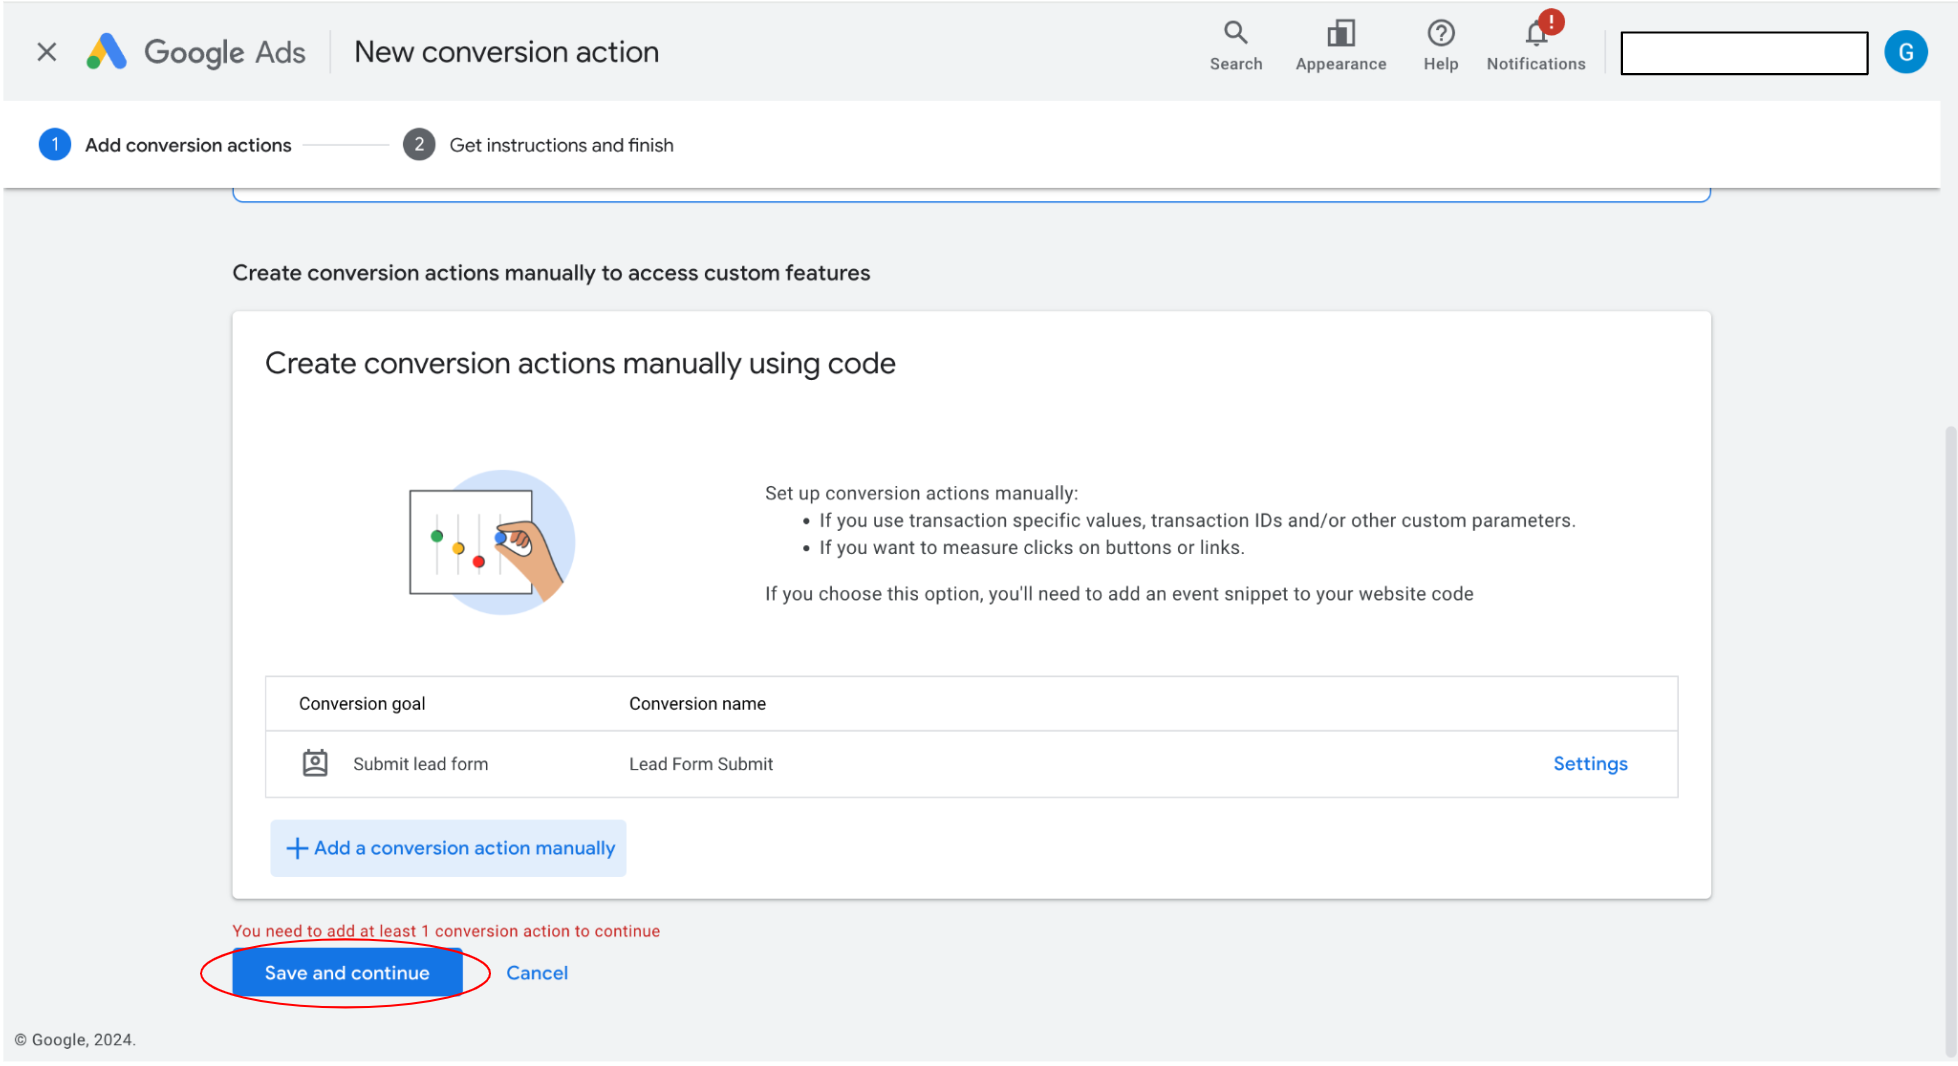Click the Help question mark icon
The width and height of the screenshot is (1958, 1066).
click(1440, 34)
